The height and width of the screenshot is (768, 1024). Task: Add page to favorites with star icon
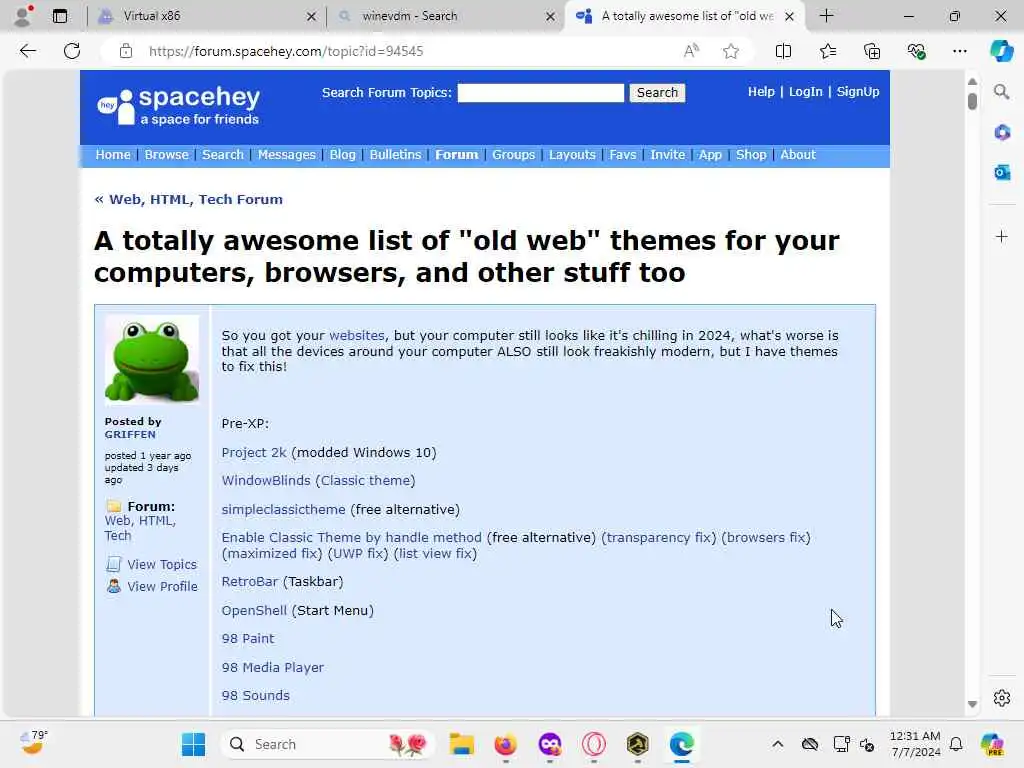click(731, 51)
